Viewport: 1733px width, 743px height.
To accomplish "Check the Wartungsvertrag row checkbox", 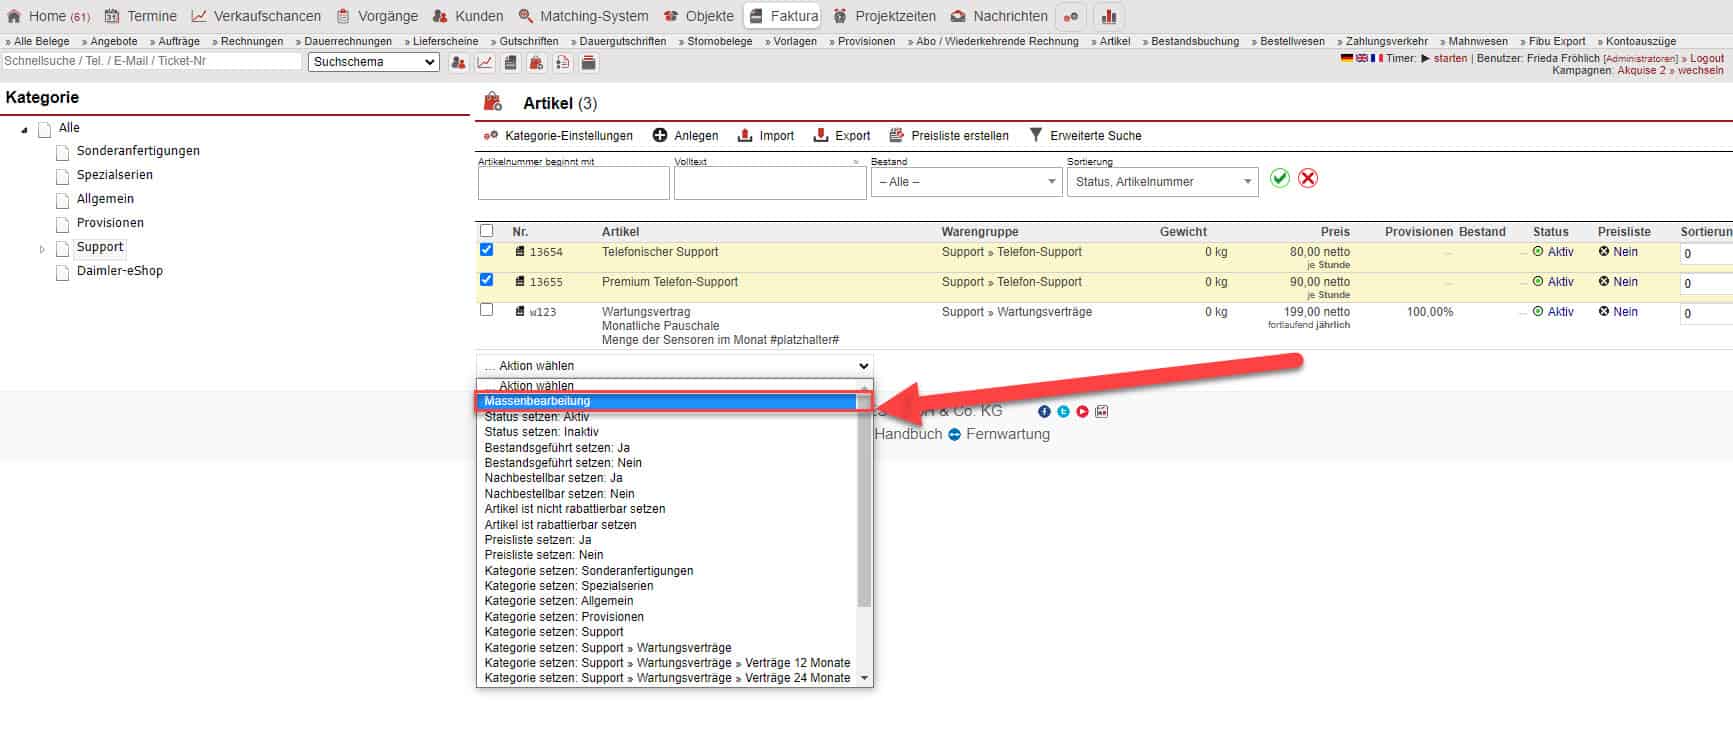I will point(487,310).
